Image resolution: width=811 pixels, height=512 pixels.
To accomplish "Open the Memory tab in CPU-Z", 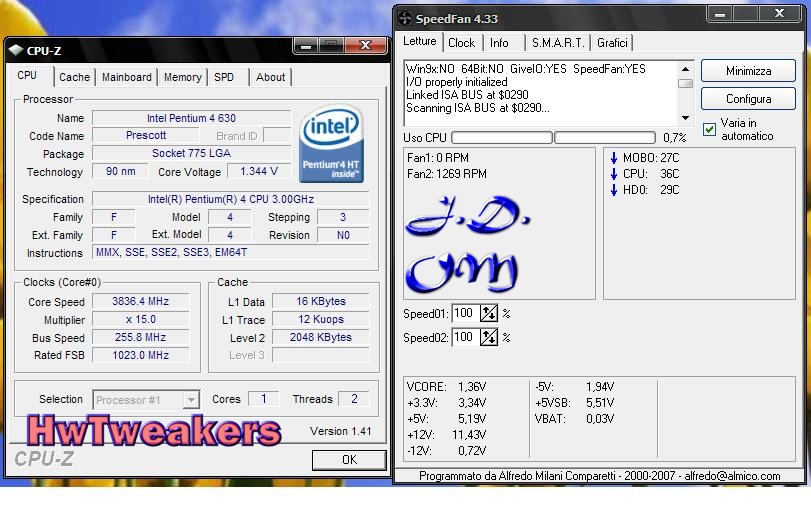I will (x=182, y=77).
